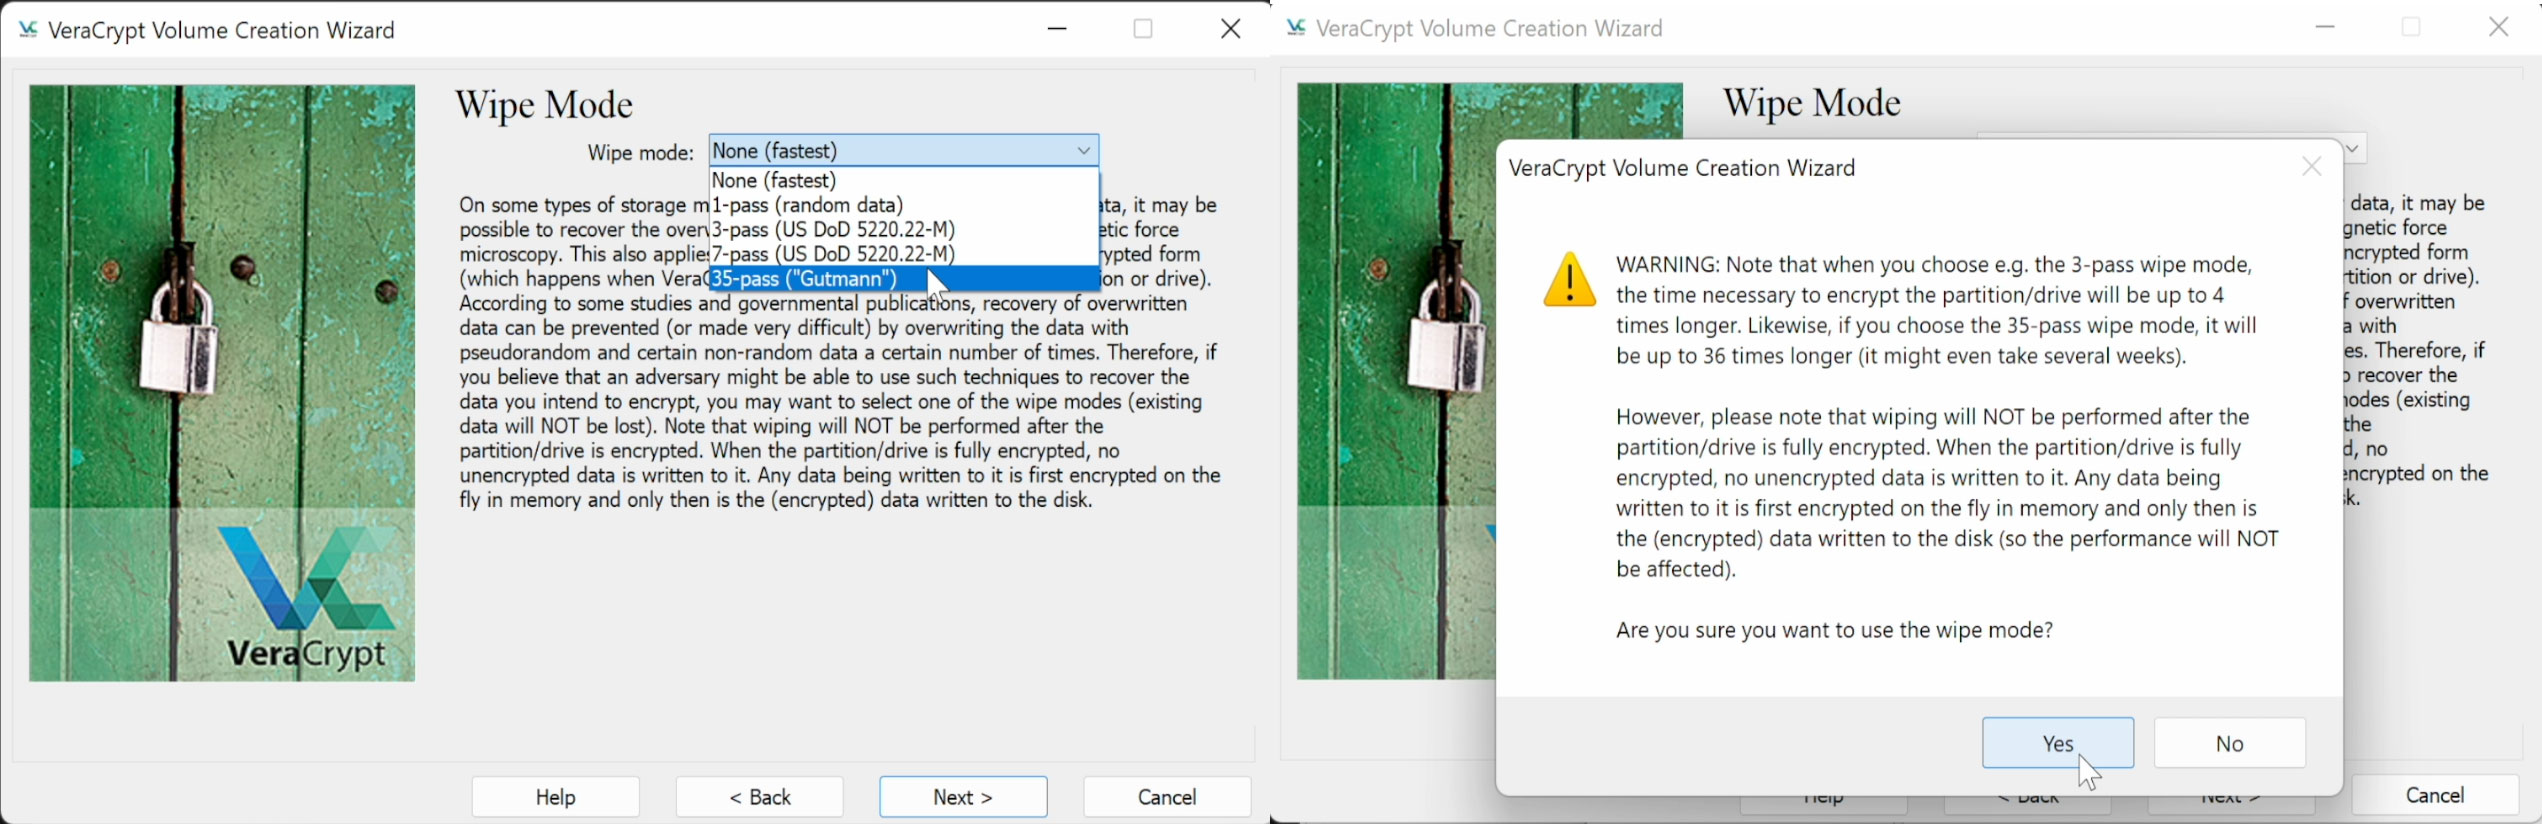The width and height of the screenshot is (2542, 824).
Task: Minimize the right VeraCrypt wizard window
Action: click(x=2325, y=27)
